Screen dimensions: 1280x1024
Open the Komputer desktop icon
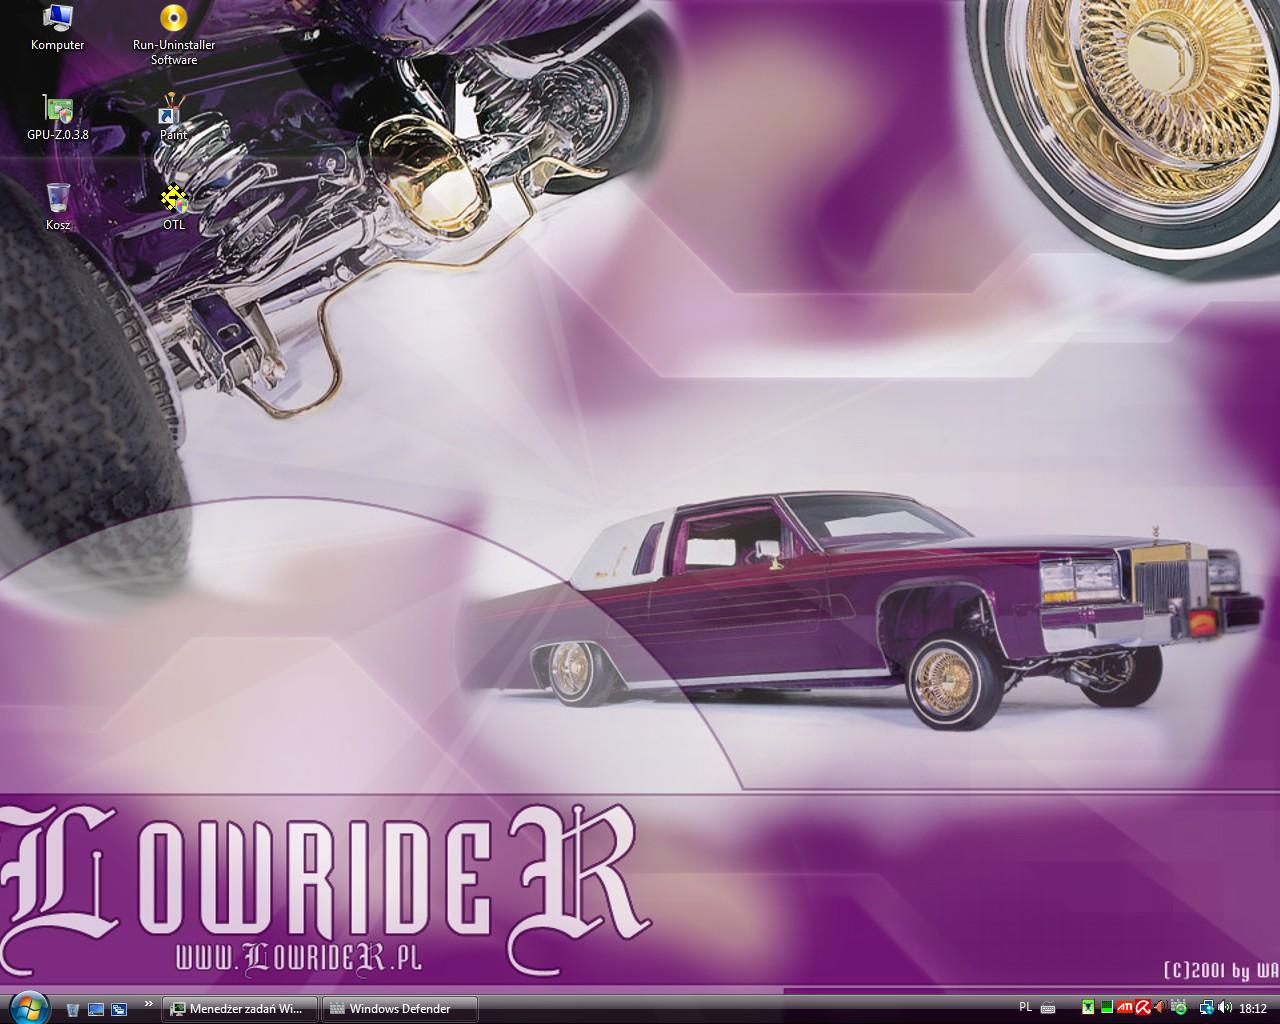click(58, 28)
